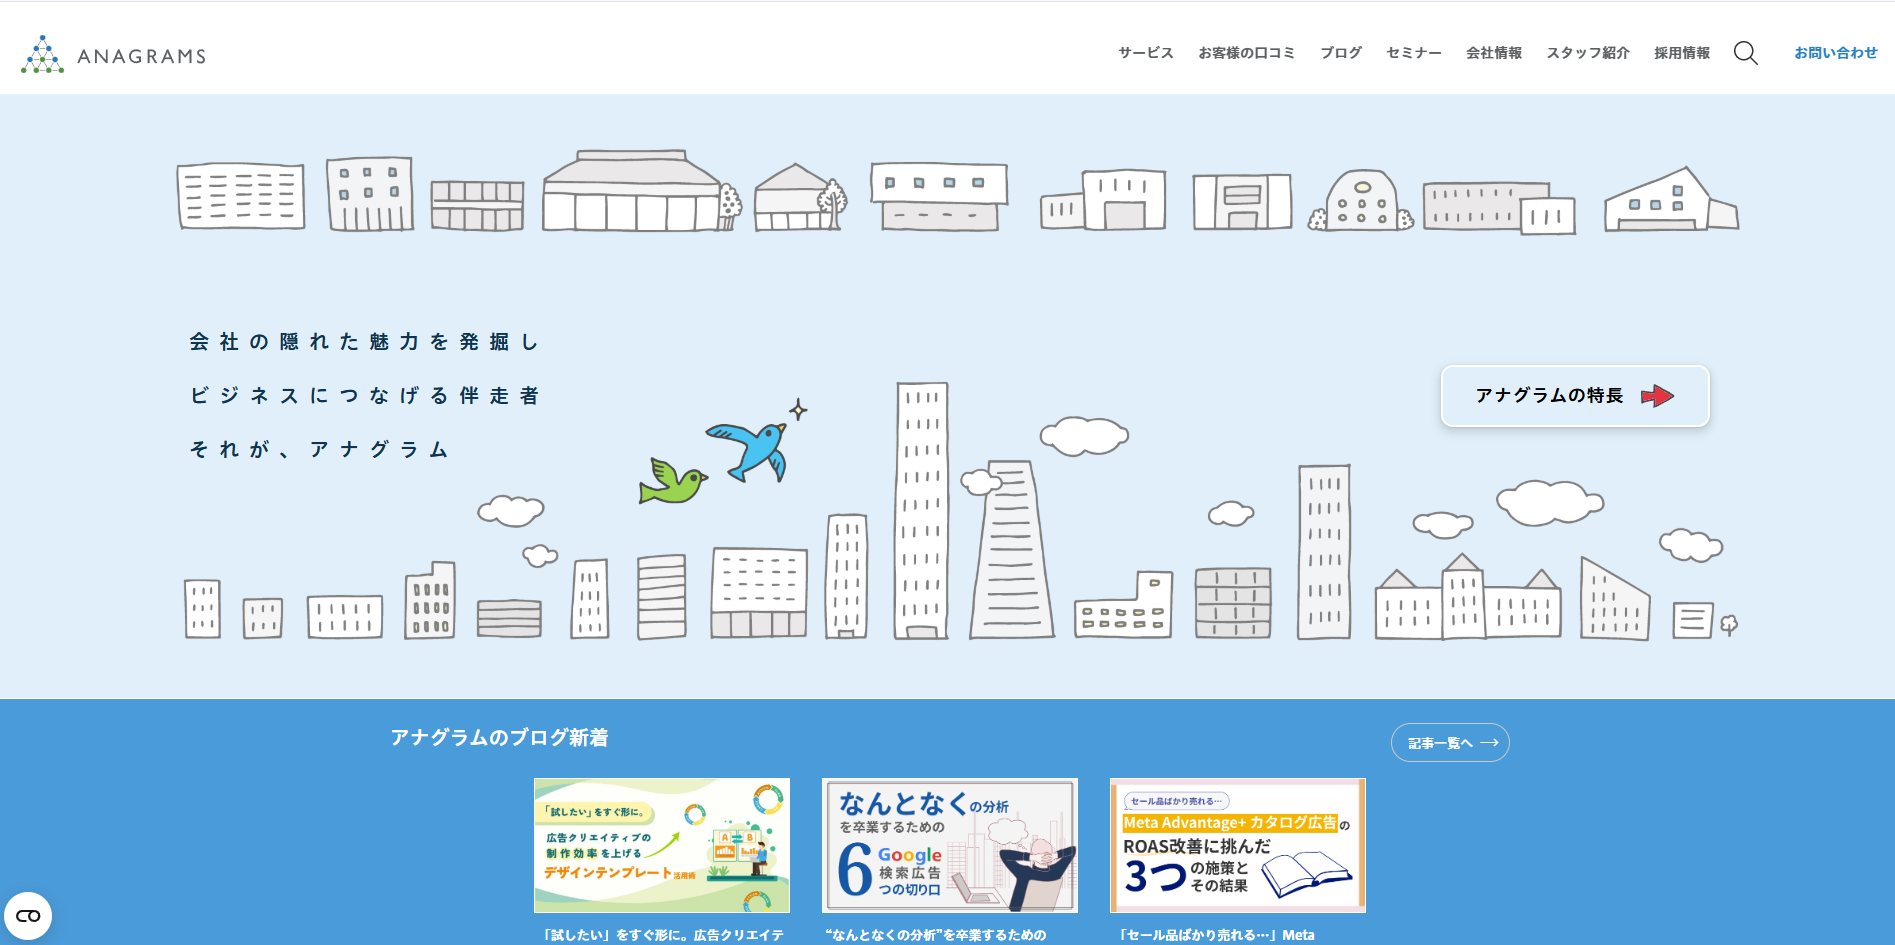Screen dimensions: 1895x945
Task: Navigate to 採用情報
Action: point(1681,53)
